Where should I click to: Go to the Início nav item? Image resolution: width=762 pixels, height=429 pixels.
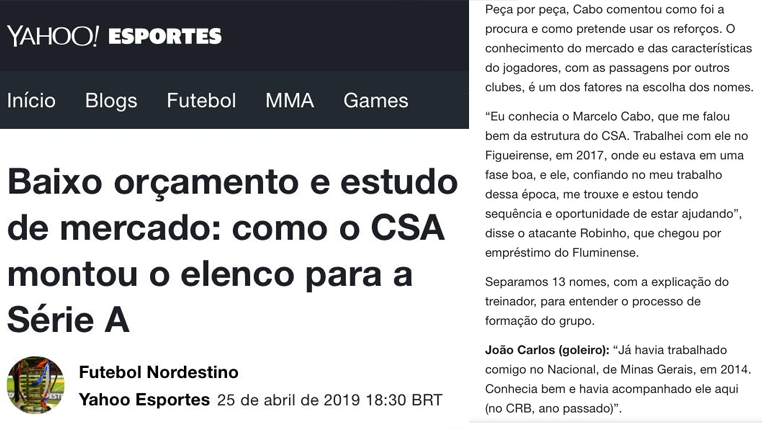[x=31, y=101]
